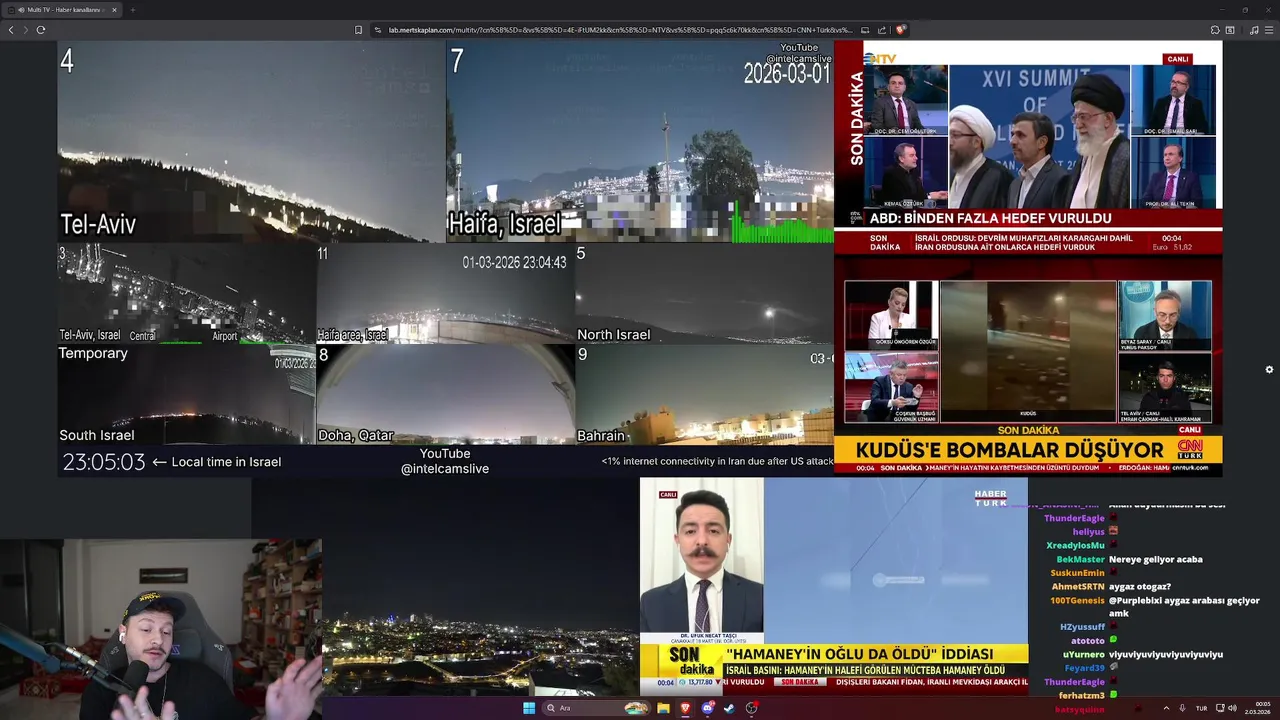Open the clock showing 2.03.2026
This screenshot has width=1280, height=720.
pyautogui.click(x=1258, y=708)
